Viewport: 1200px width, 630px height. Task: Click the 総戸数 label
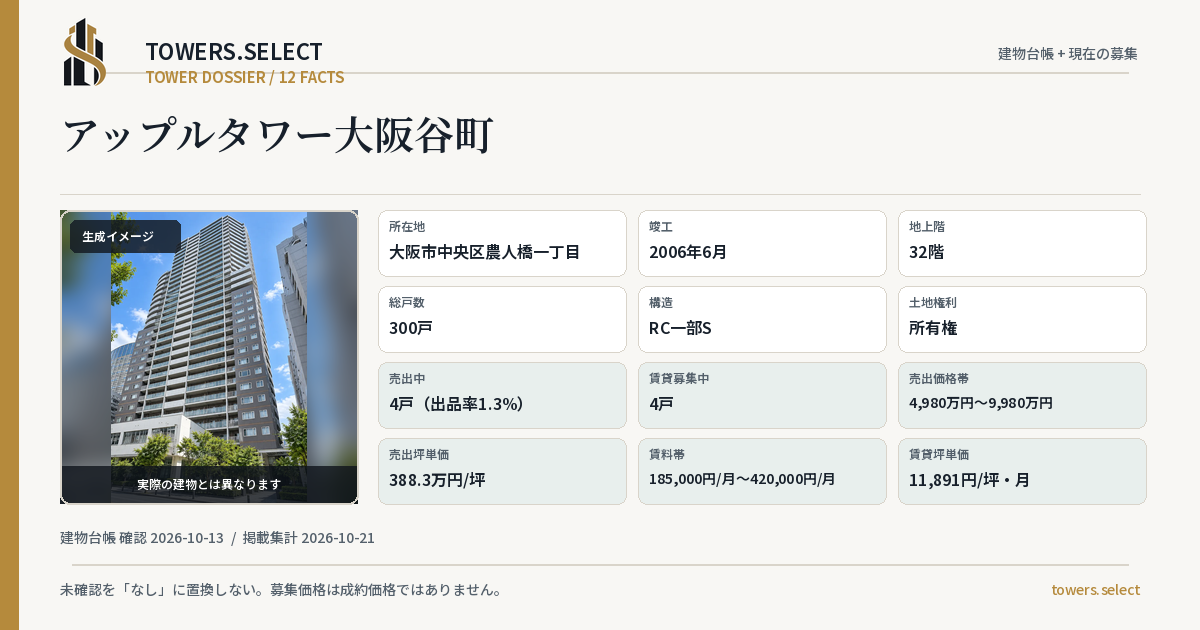[407, 302]
